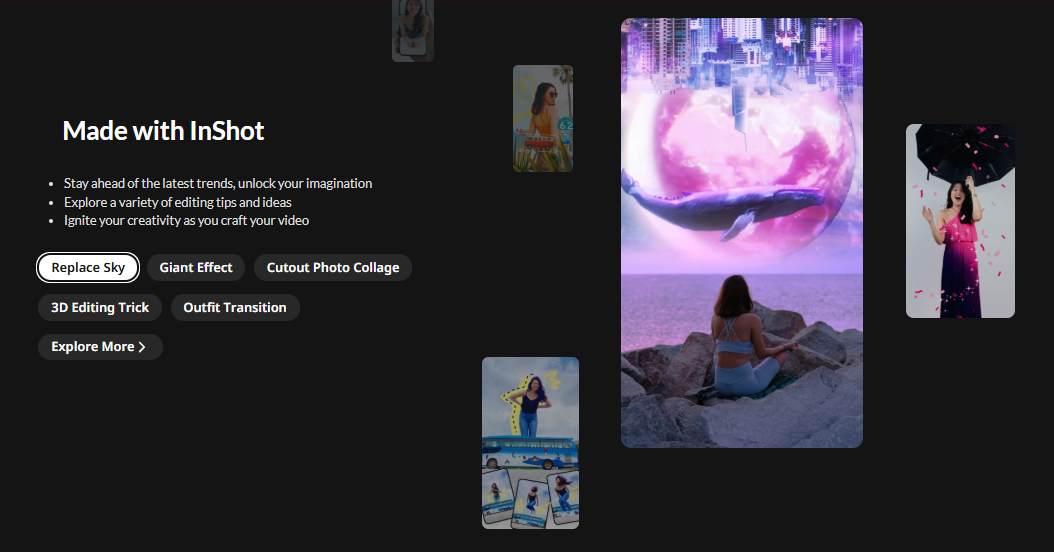Open the woman in sunglasses palm tree thumbnail
This screenshot has width=1054, height=552.
[x=543, y=118]
